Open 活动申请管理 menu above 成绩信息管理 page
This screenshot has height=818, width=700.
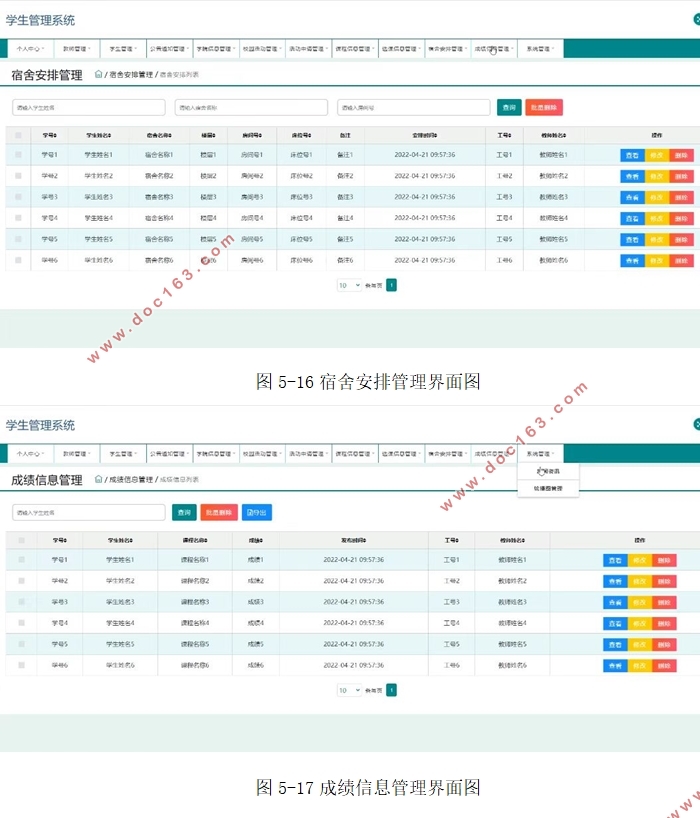(308, 453)
